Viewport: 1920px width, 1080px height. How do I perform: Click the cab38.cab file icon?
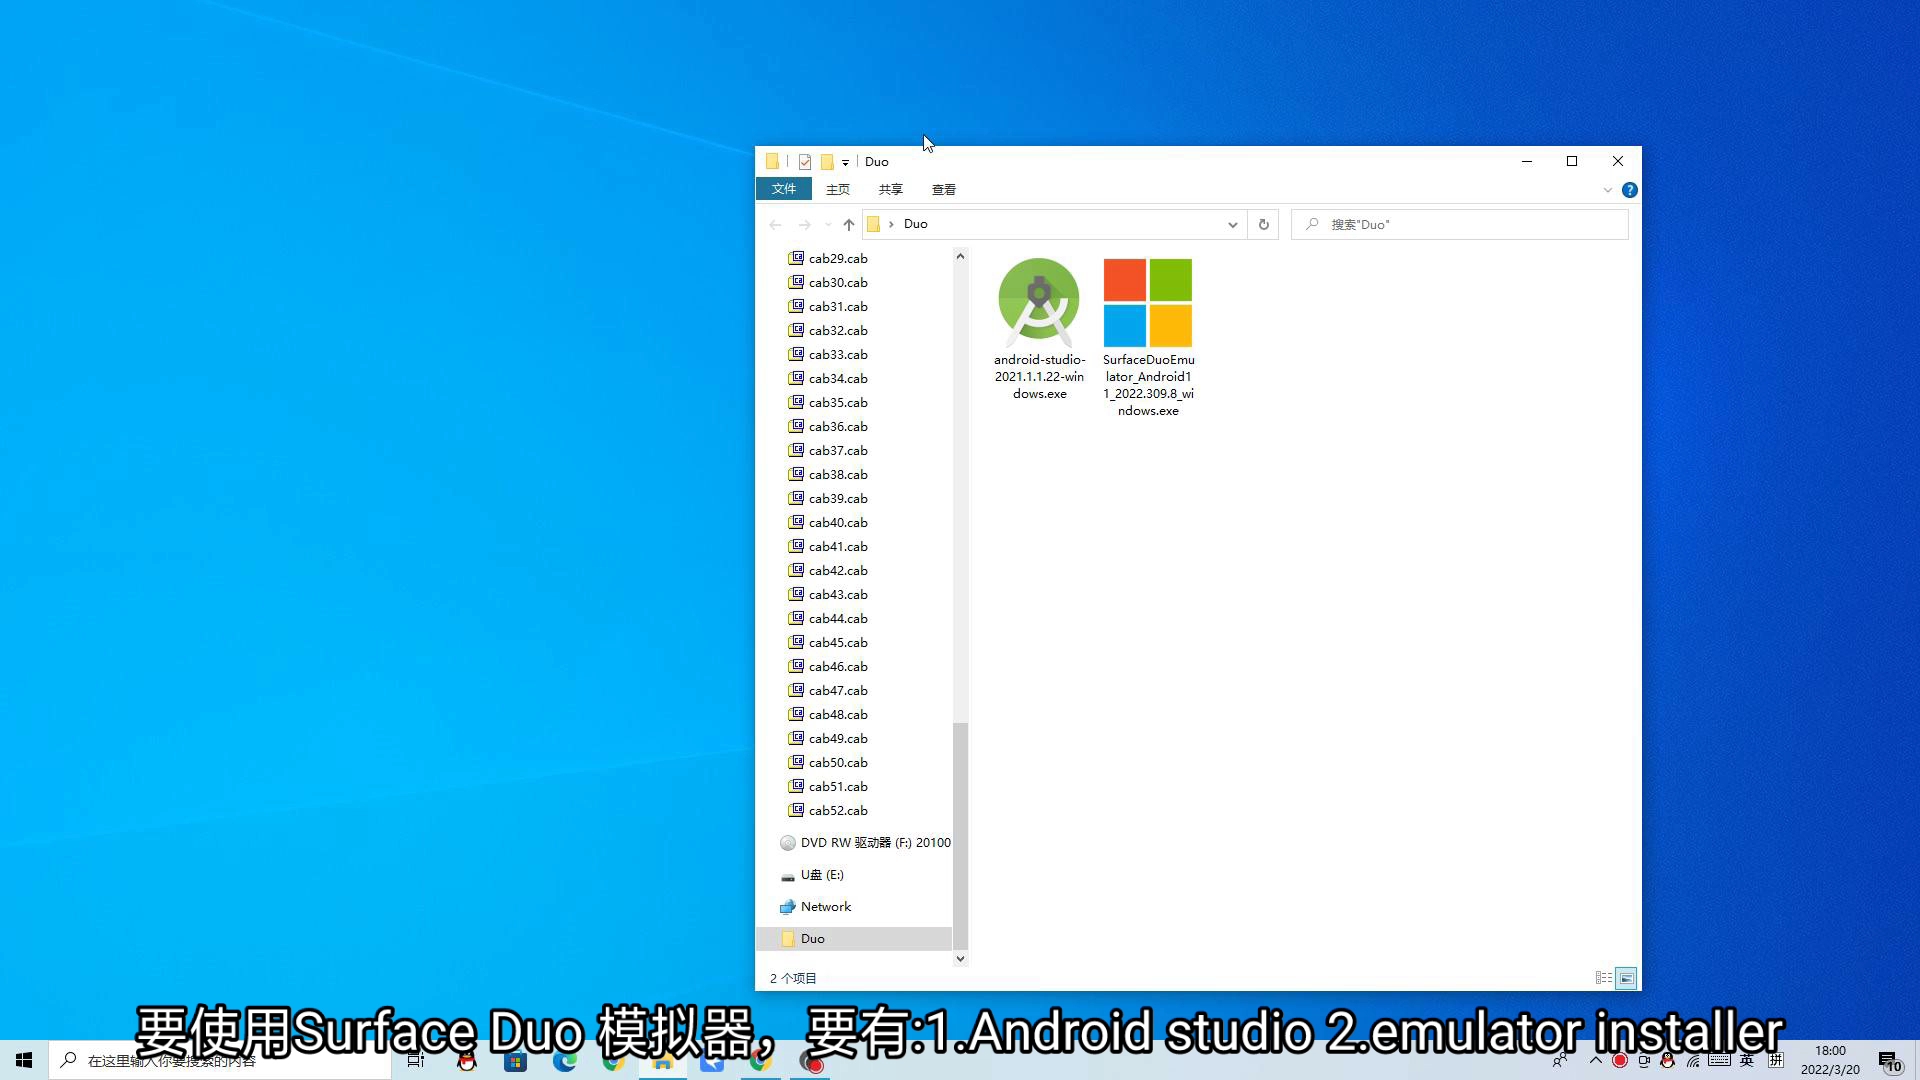796,474
